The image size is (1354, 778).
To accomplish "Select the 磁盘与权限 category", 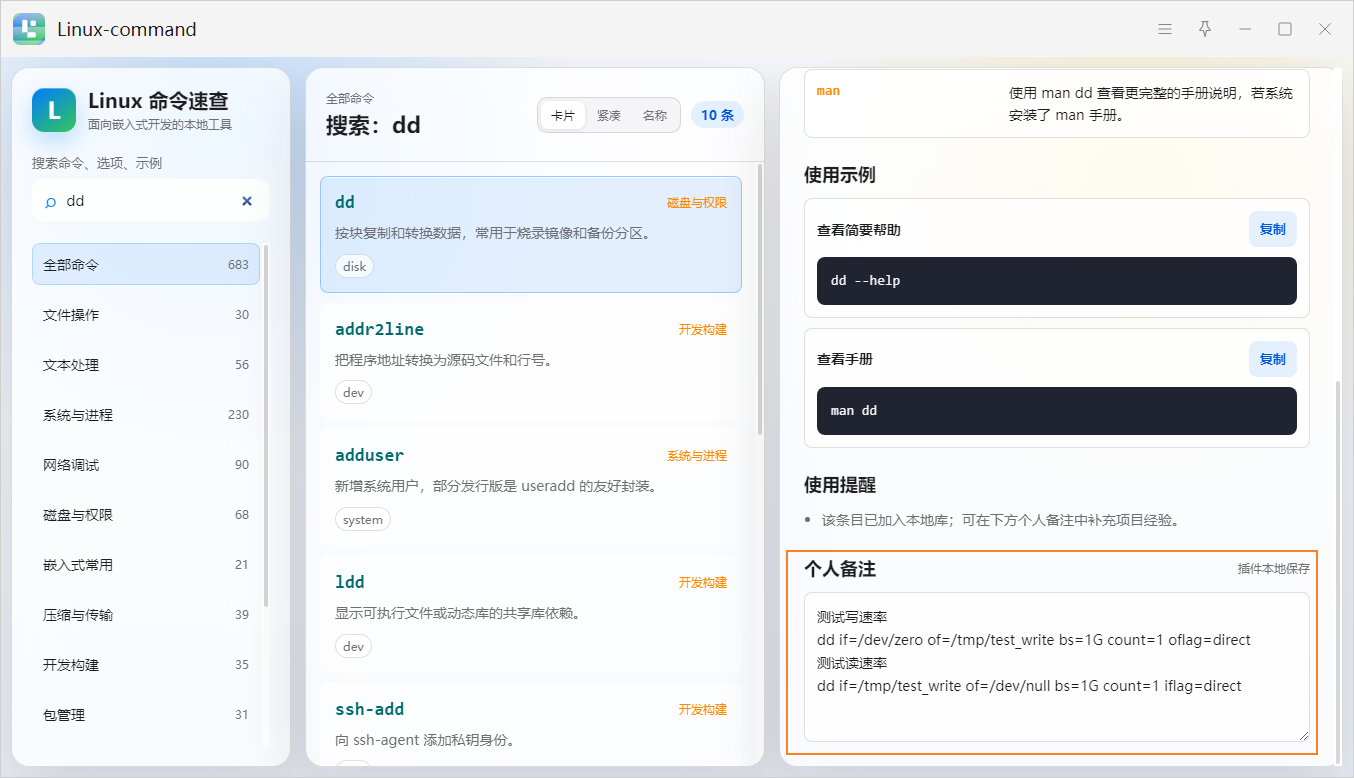I will coord(146,515).
